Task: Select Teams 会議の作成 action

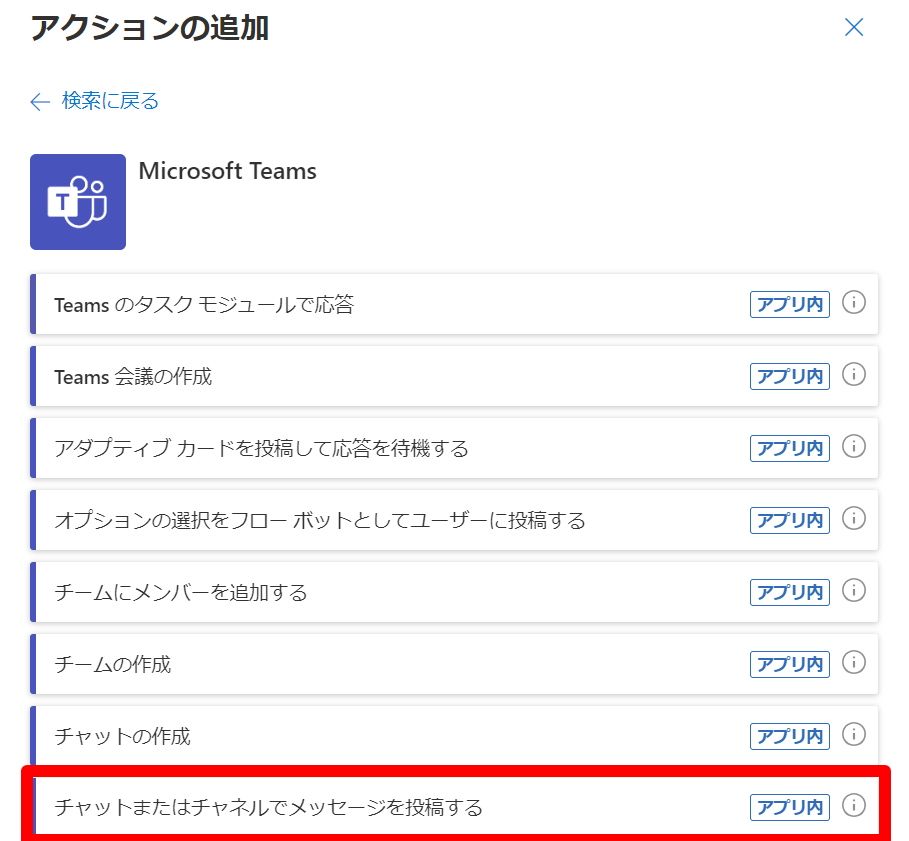Action: pos(133,377)
